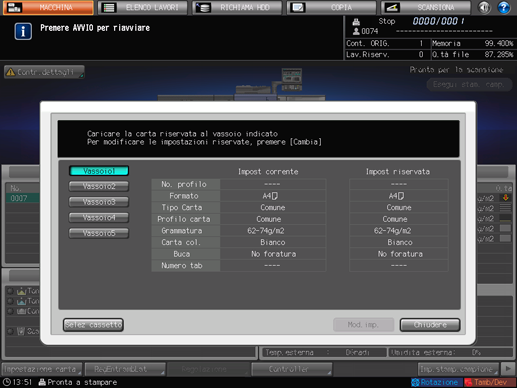This screenshot has width=517, height=388.
Task: Open the Controller menu
Action: click(x=292, y=369)
